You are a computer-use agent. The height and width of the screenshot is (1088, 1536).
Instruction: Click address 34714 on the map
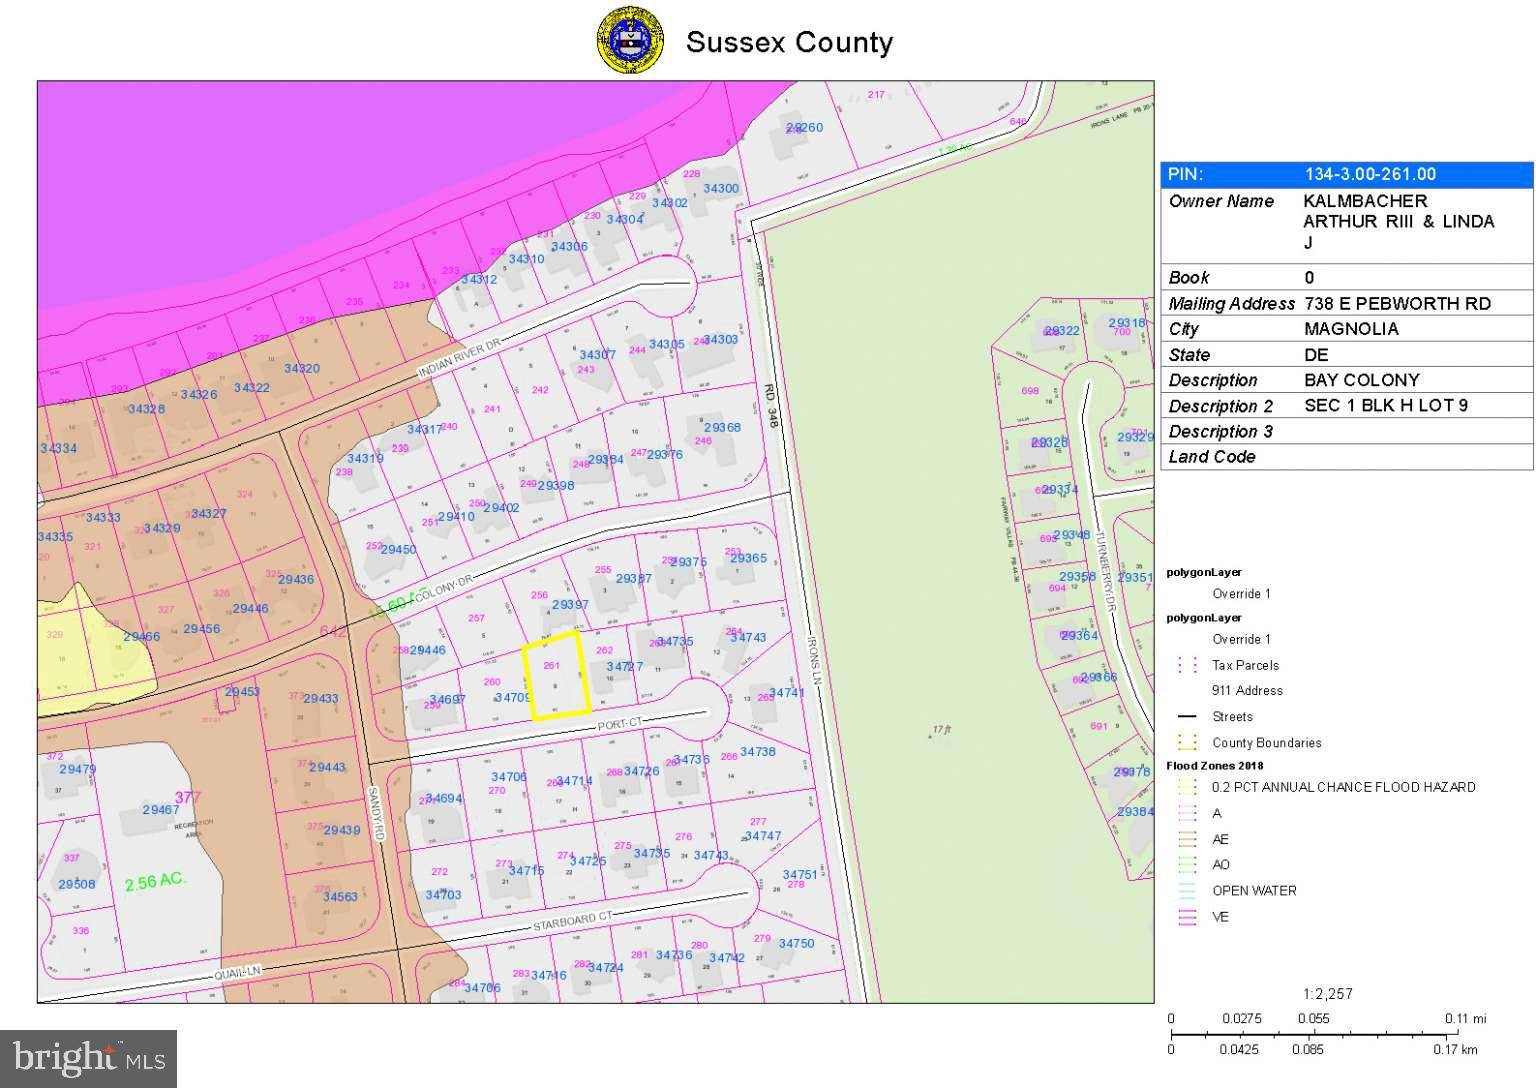point(574,781)
